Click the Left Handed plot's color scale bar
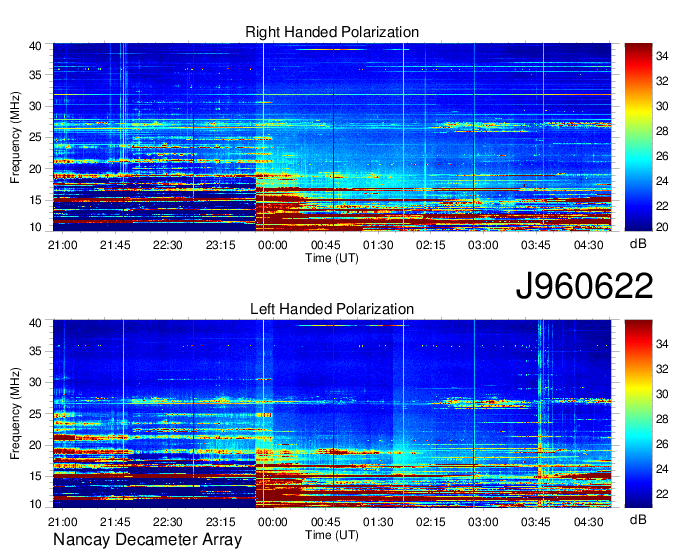680x552 pixels. pyautogui.click(x=638, y=414)
